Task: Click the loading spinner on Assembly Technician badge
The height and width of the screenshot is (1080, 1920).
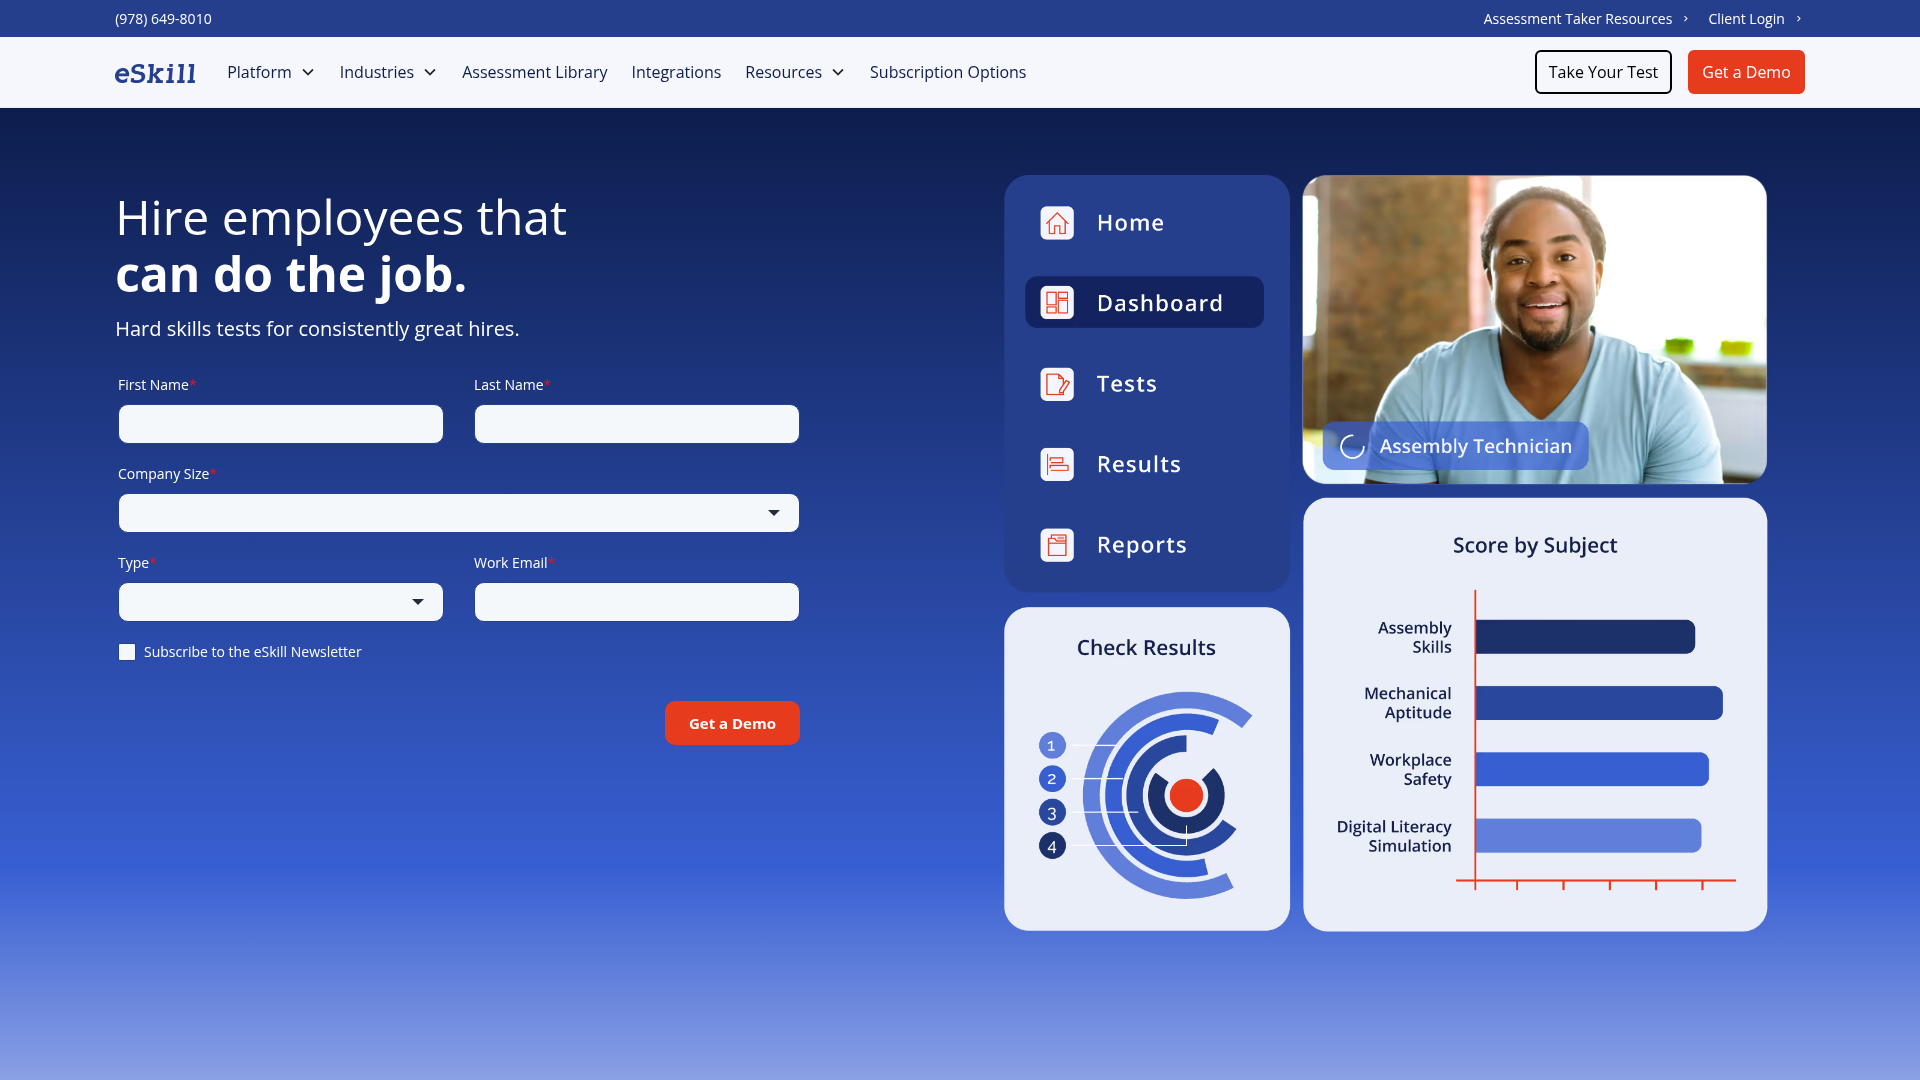Action: coord(1351,446)
